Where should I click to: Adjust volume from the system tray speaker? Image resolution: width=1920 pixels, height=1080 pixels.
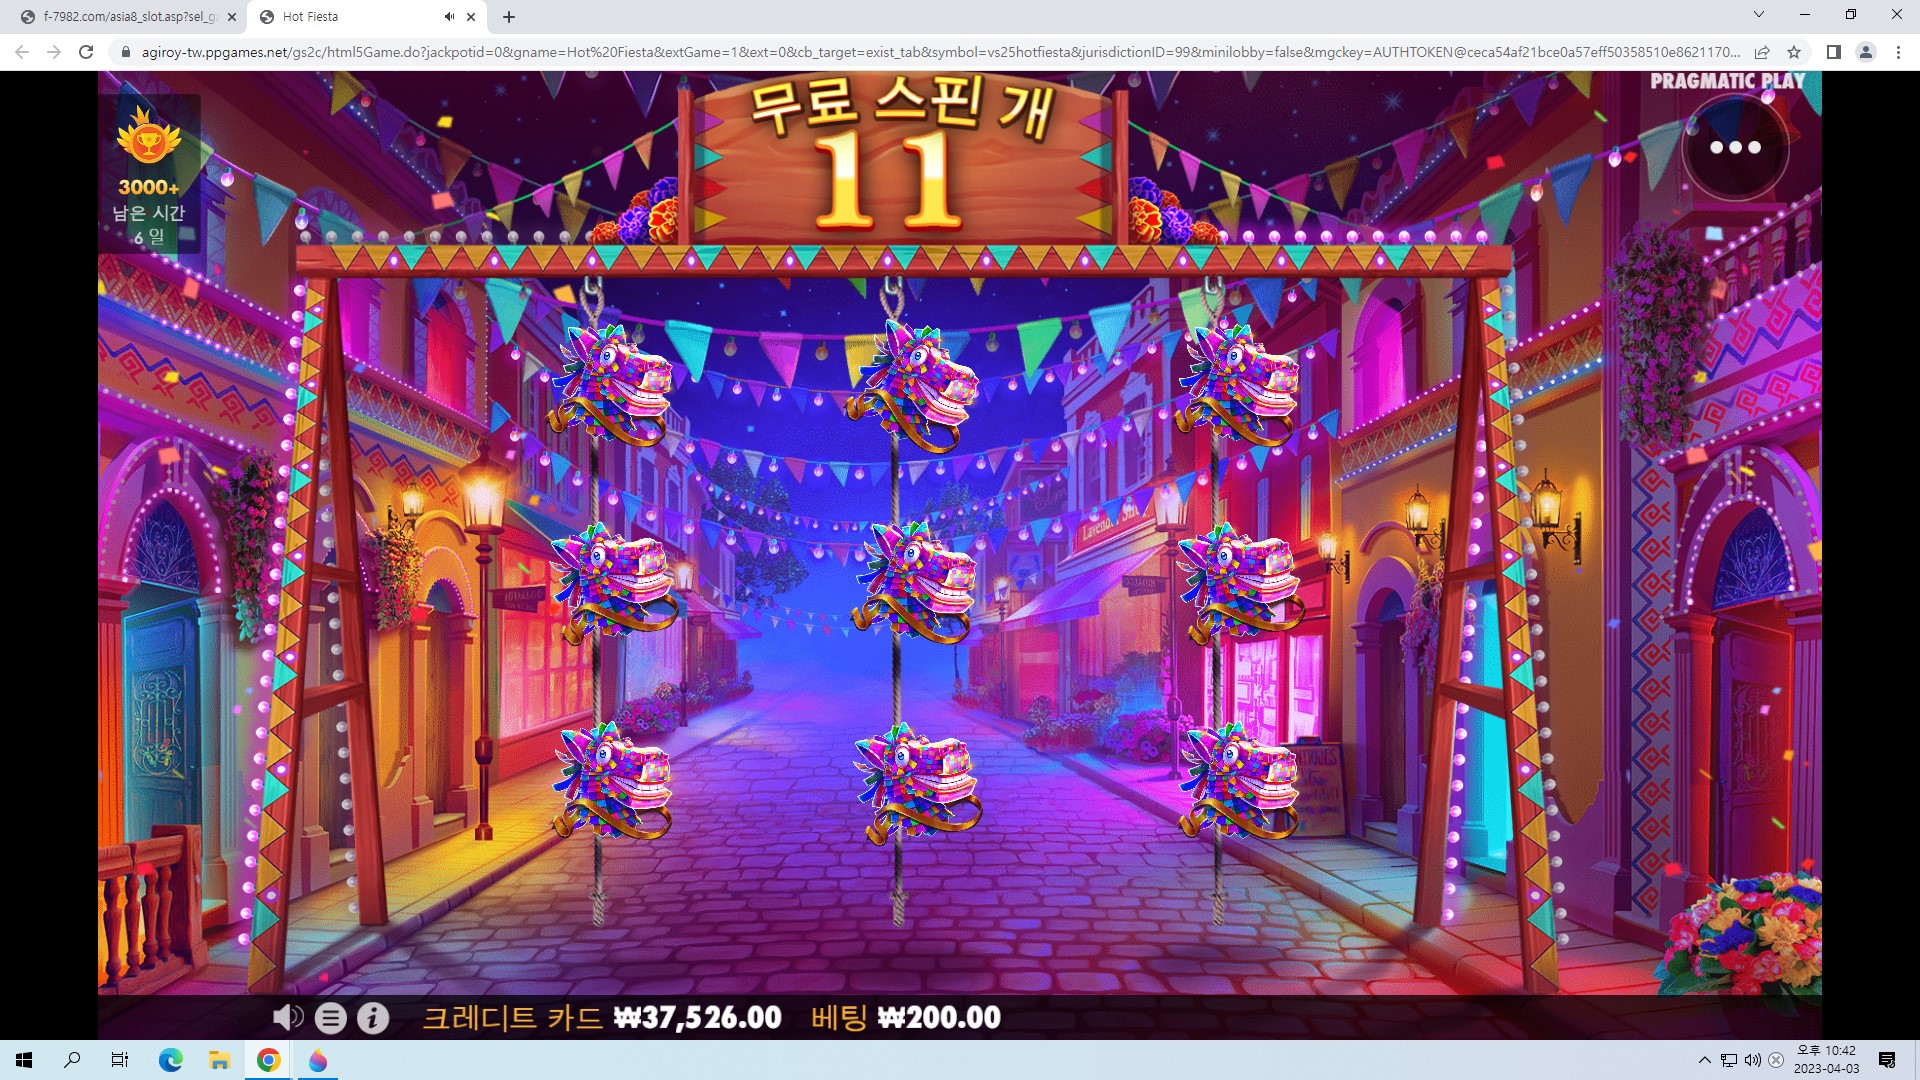1753,1060
